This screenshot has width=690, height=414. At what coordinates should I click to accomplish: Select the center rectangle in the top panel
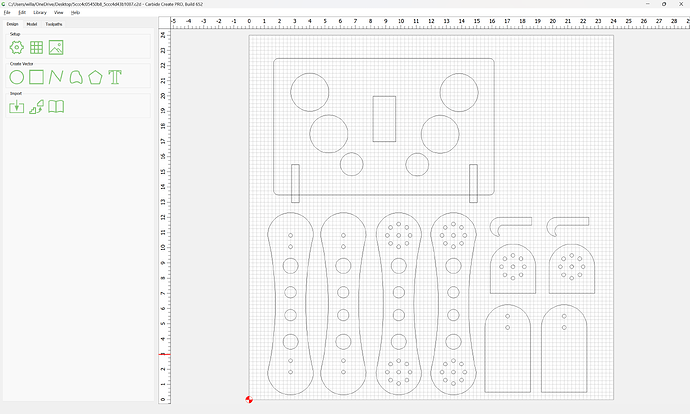click(384, 118)
